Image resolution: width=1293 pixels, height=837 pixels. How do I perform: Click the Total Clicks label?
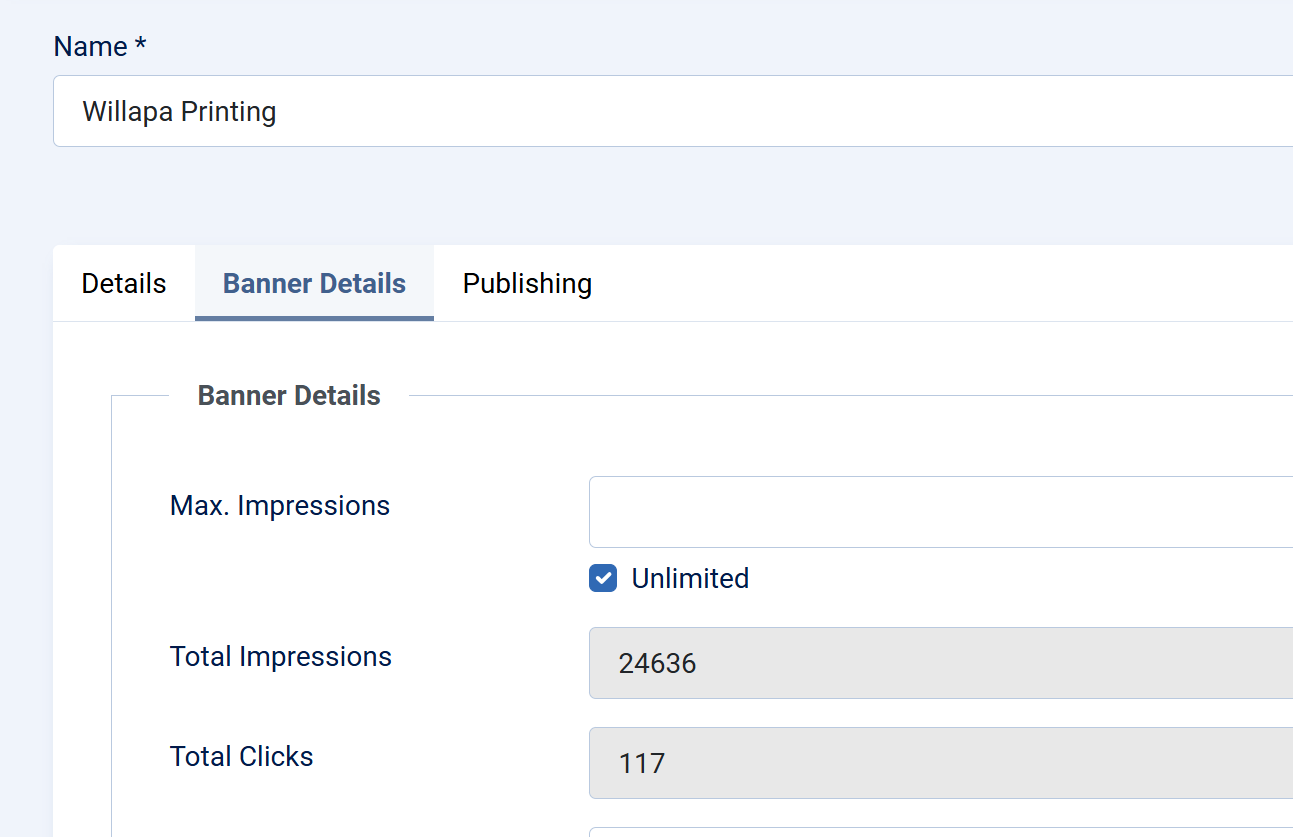242,757
